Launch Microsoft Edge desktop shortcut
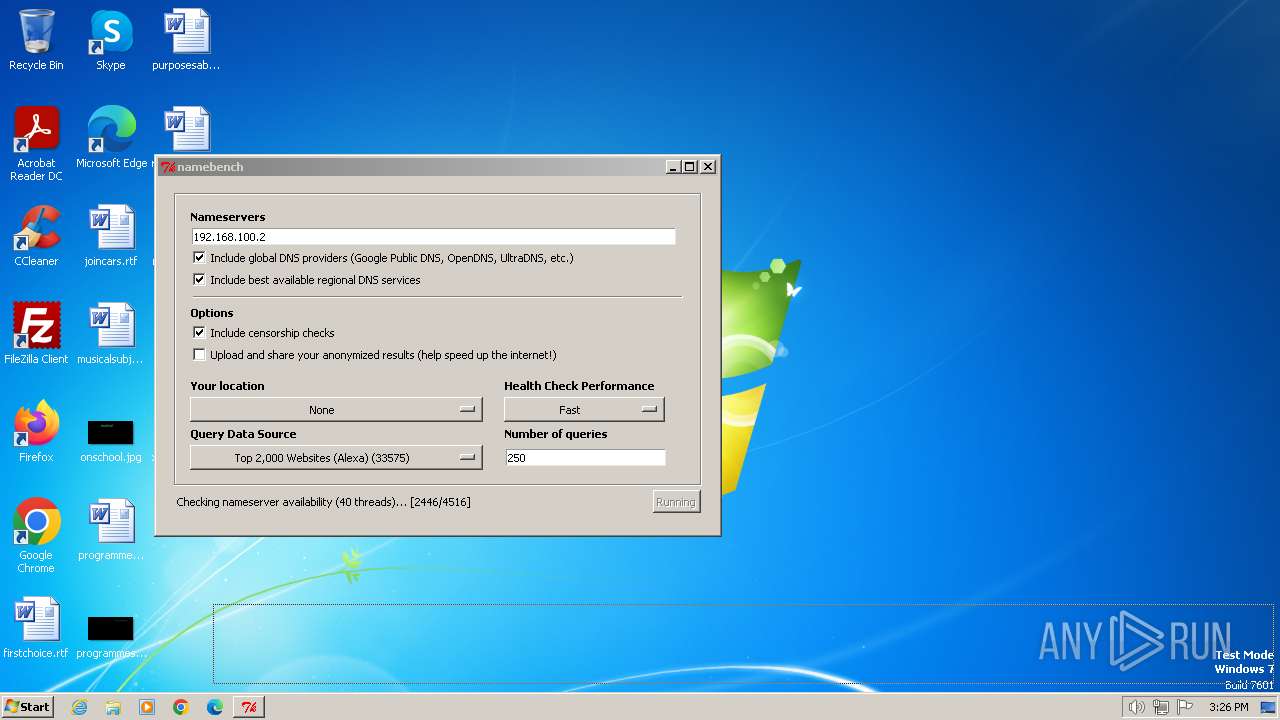Screen dimensions: 1280x720 [x=111, y=138]
